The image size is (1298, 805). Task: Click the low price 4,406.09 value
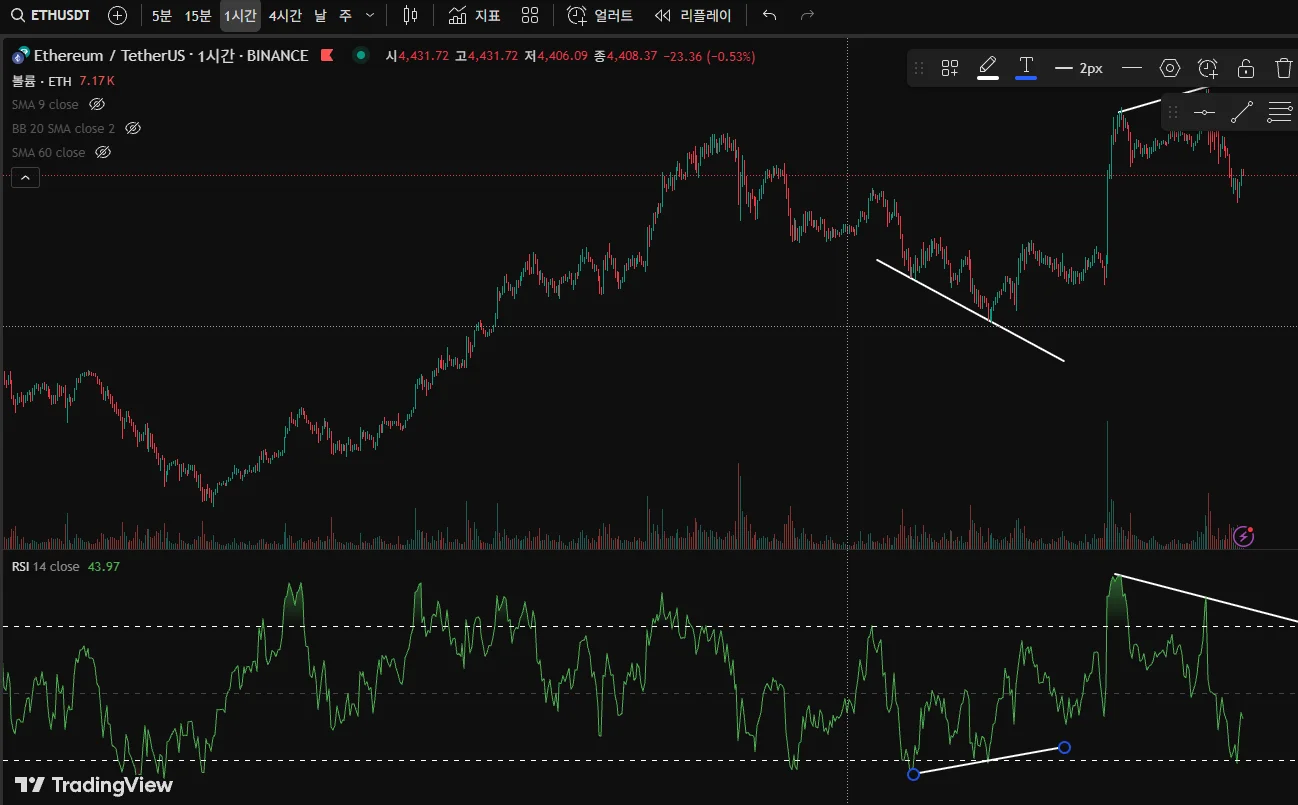563,56
